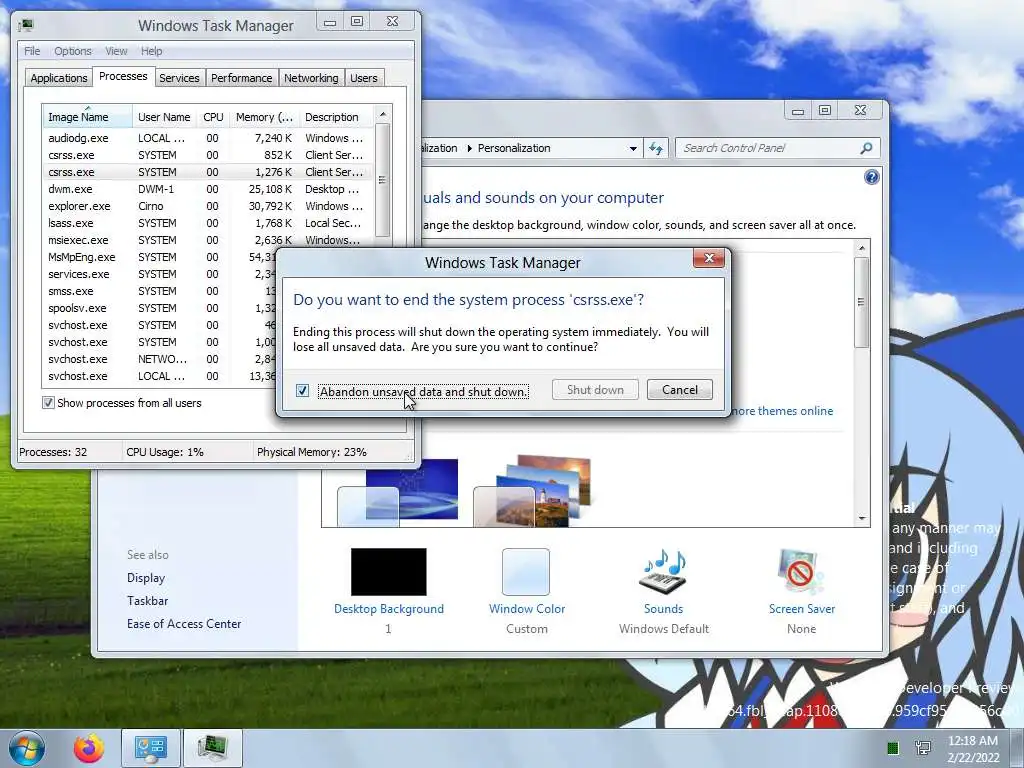Open the Control Panel help icon

[871, 177]
